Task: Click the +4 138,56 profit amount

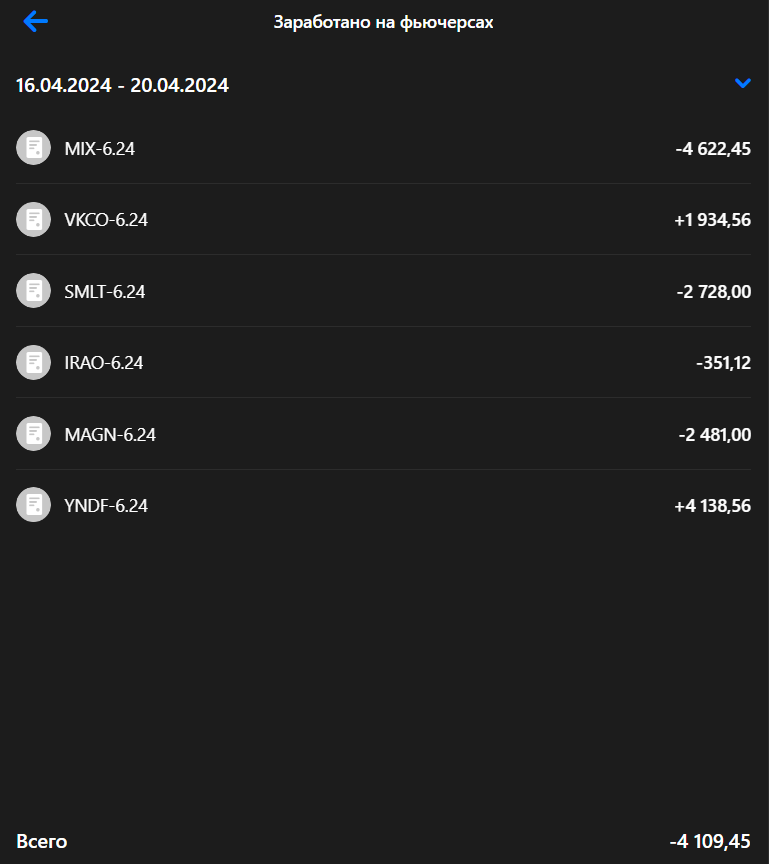Action: click(x=712, y=506)
